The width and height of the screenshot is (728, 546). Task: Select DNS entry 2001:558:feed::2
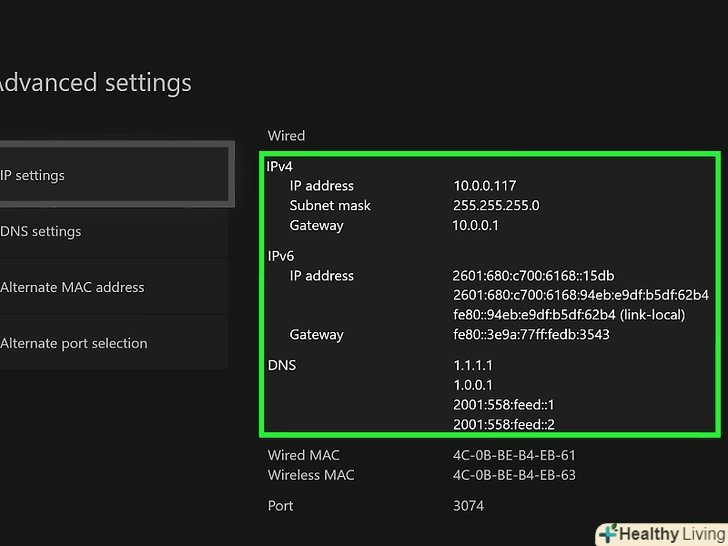tap(503, 425)
